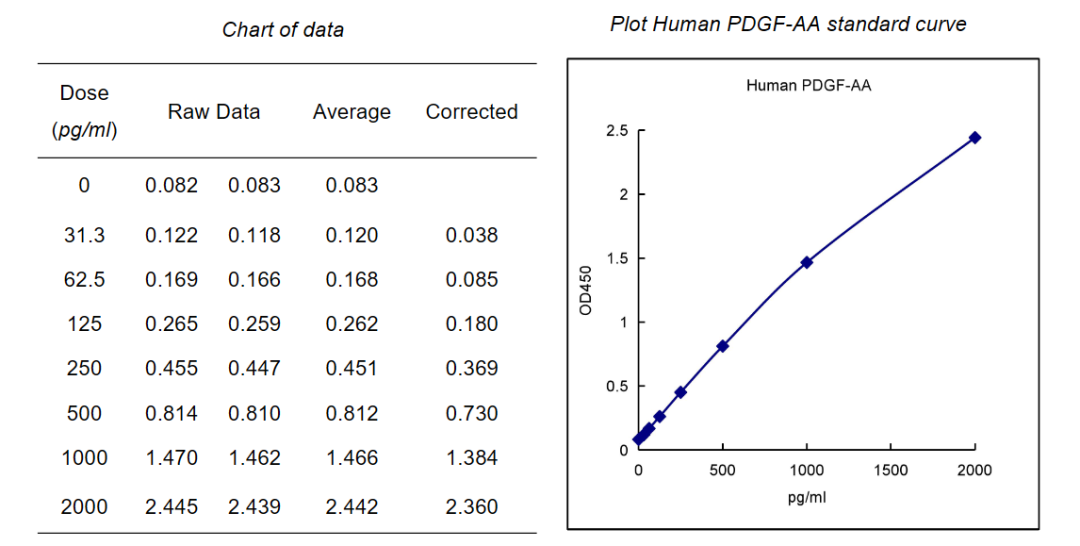Viewport: 1080px width, 546px height.
Task: Click the raw data value 0.814
Action: pyautogui.click(x=171, y=413)
